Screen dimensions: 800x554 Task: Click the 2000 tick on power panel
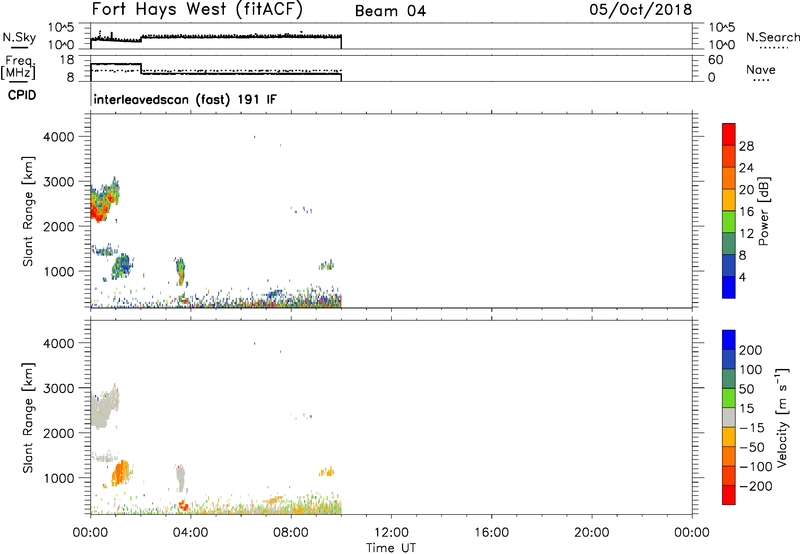click(x=59, y=226)
